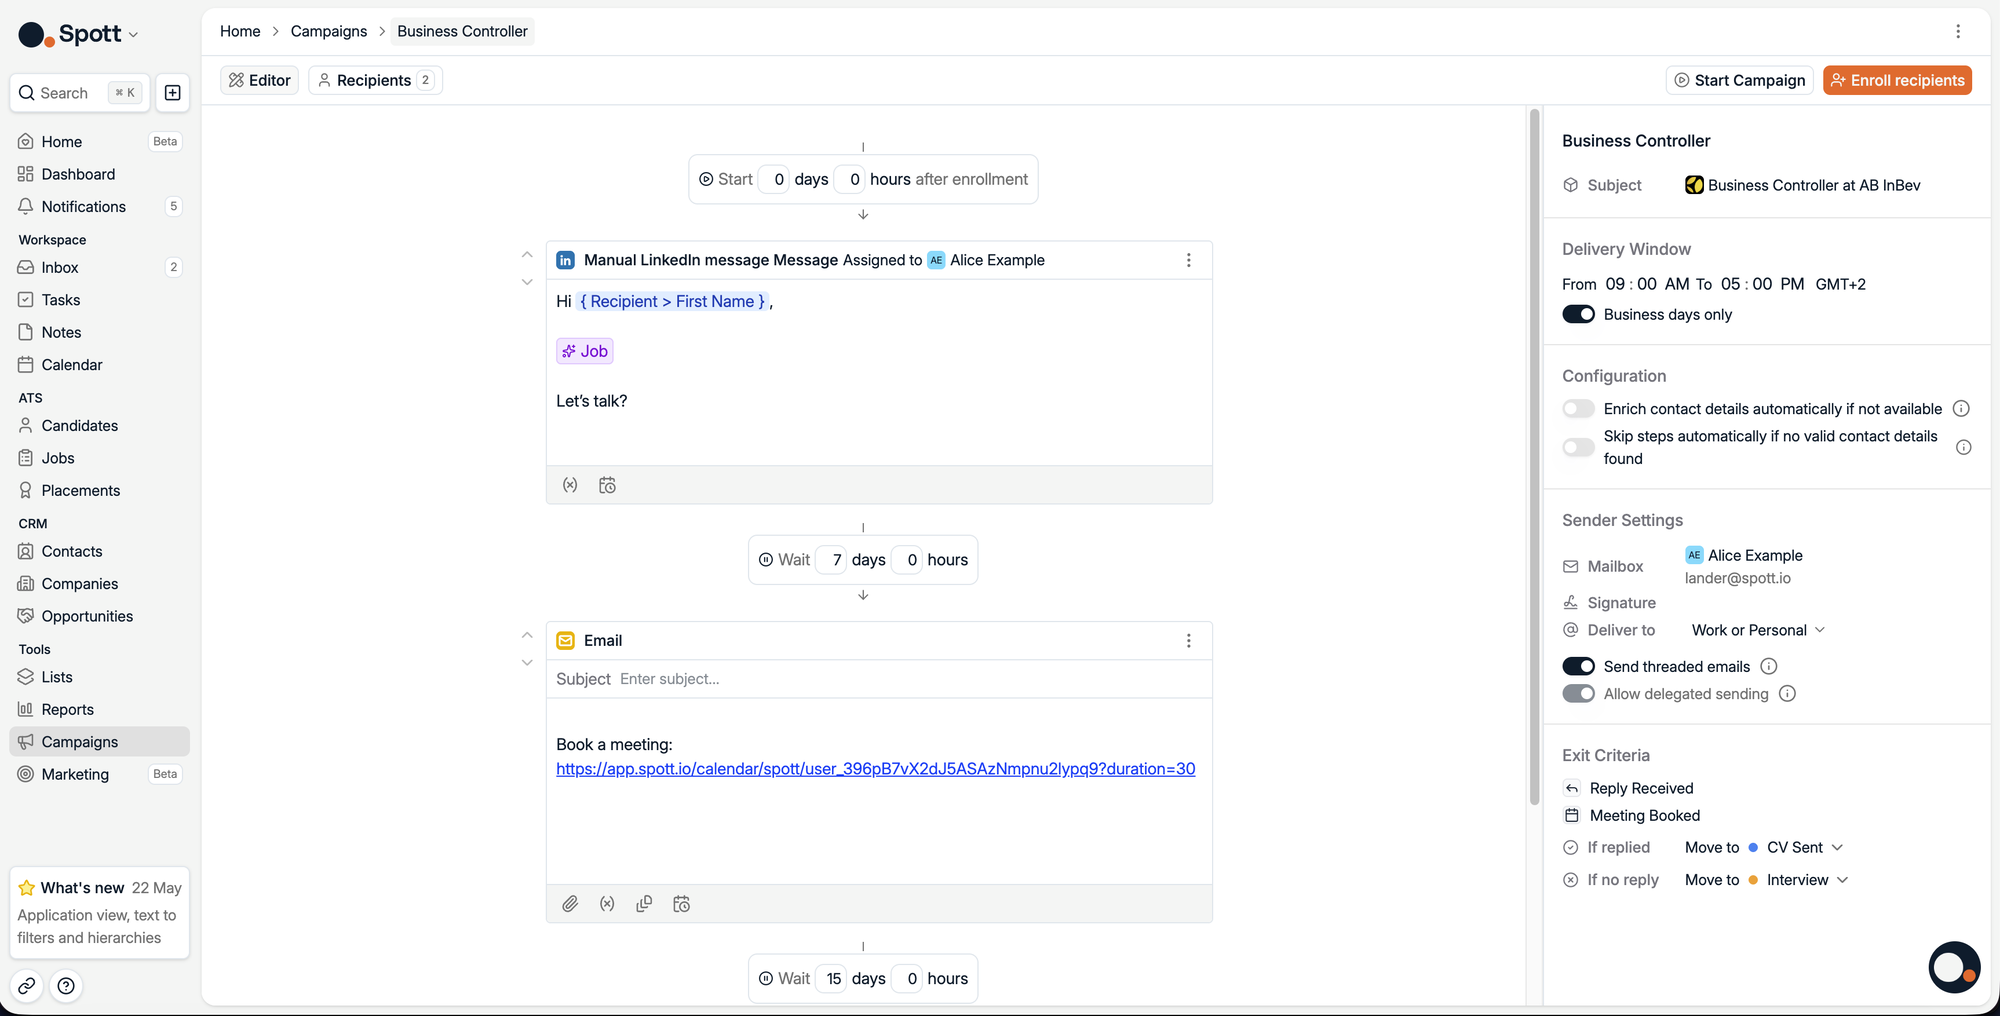Screen dimensions: 2000x1016
Task: Click Recipient First Name variable chip
Action: (673, 301)
